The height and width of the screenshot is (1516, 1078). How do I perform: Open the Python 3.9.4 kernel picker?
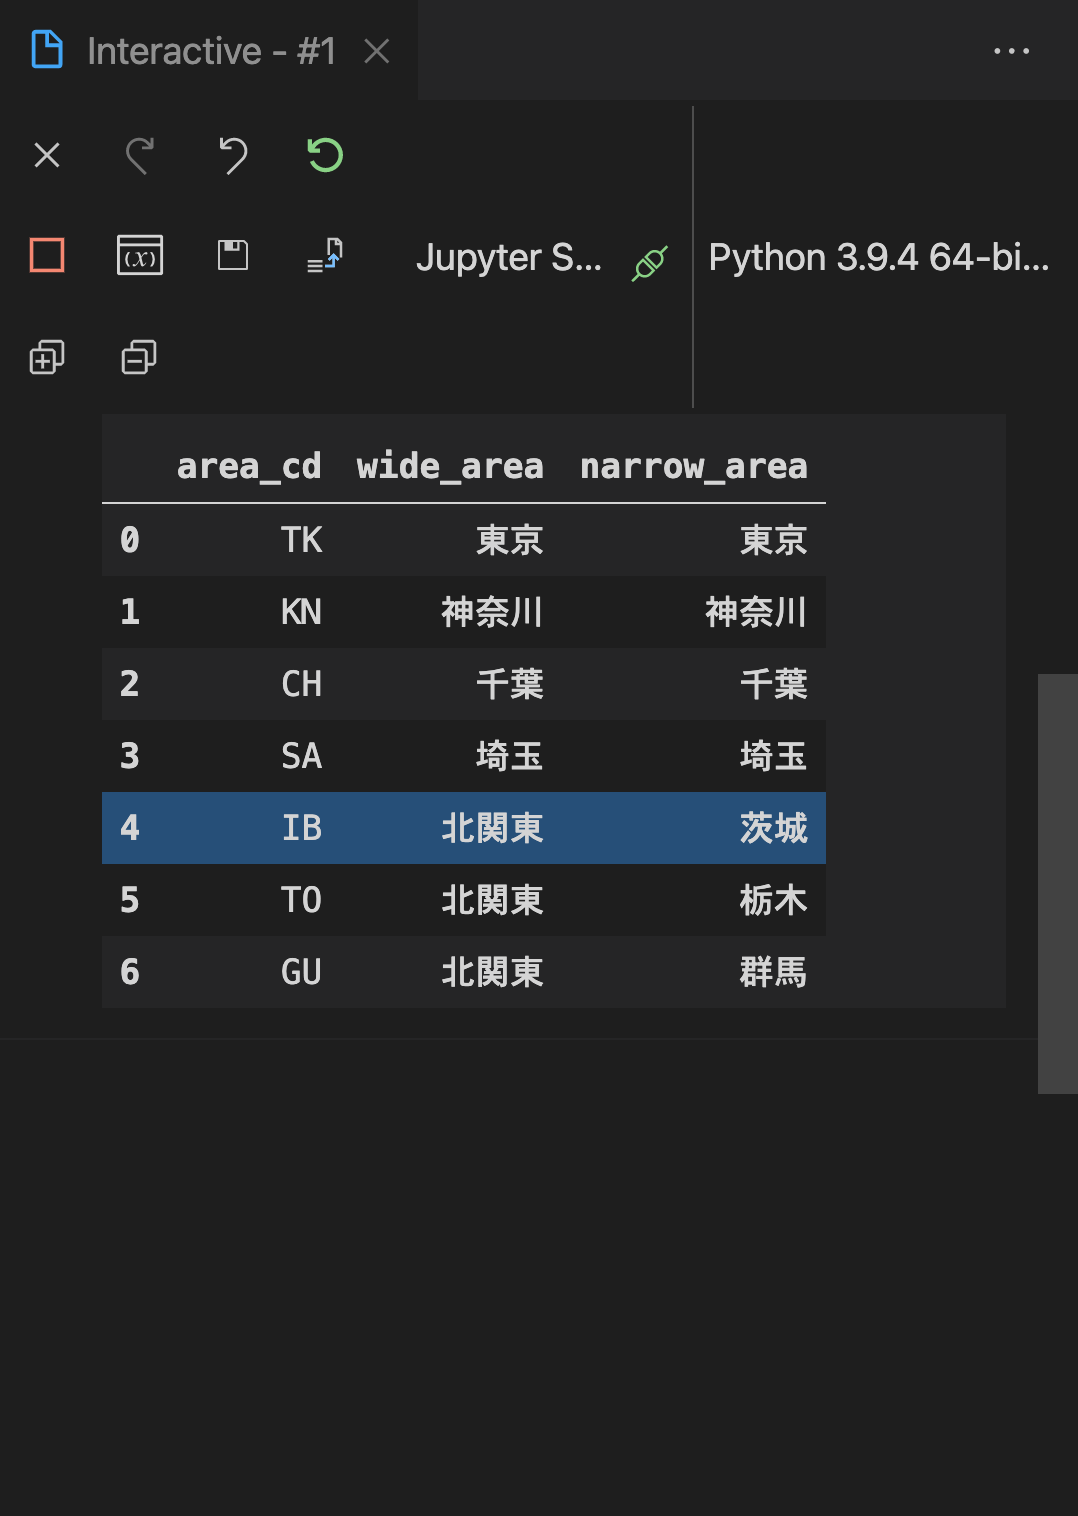point(878,257)
